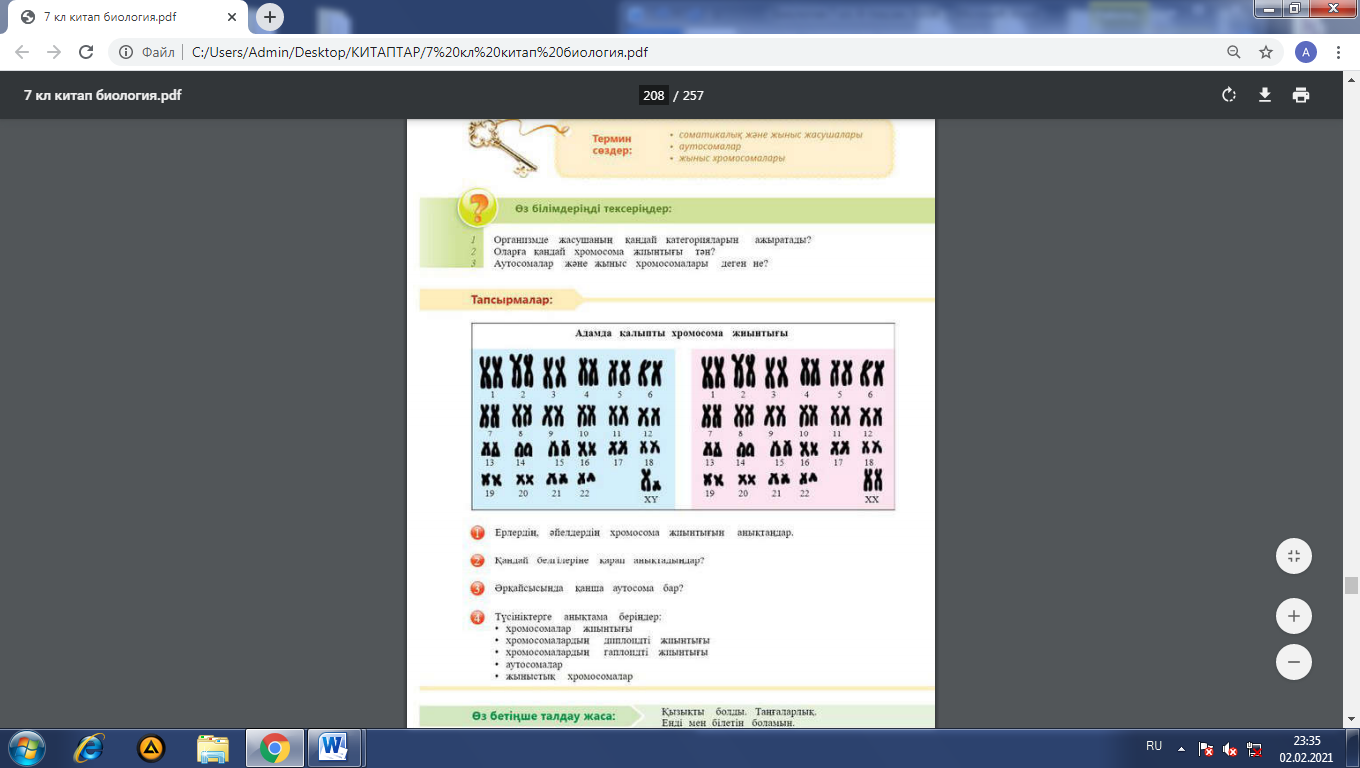
Task: Click the vertical scrollbar thumb
Action: click(x=1351, y=586)
